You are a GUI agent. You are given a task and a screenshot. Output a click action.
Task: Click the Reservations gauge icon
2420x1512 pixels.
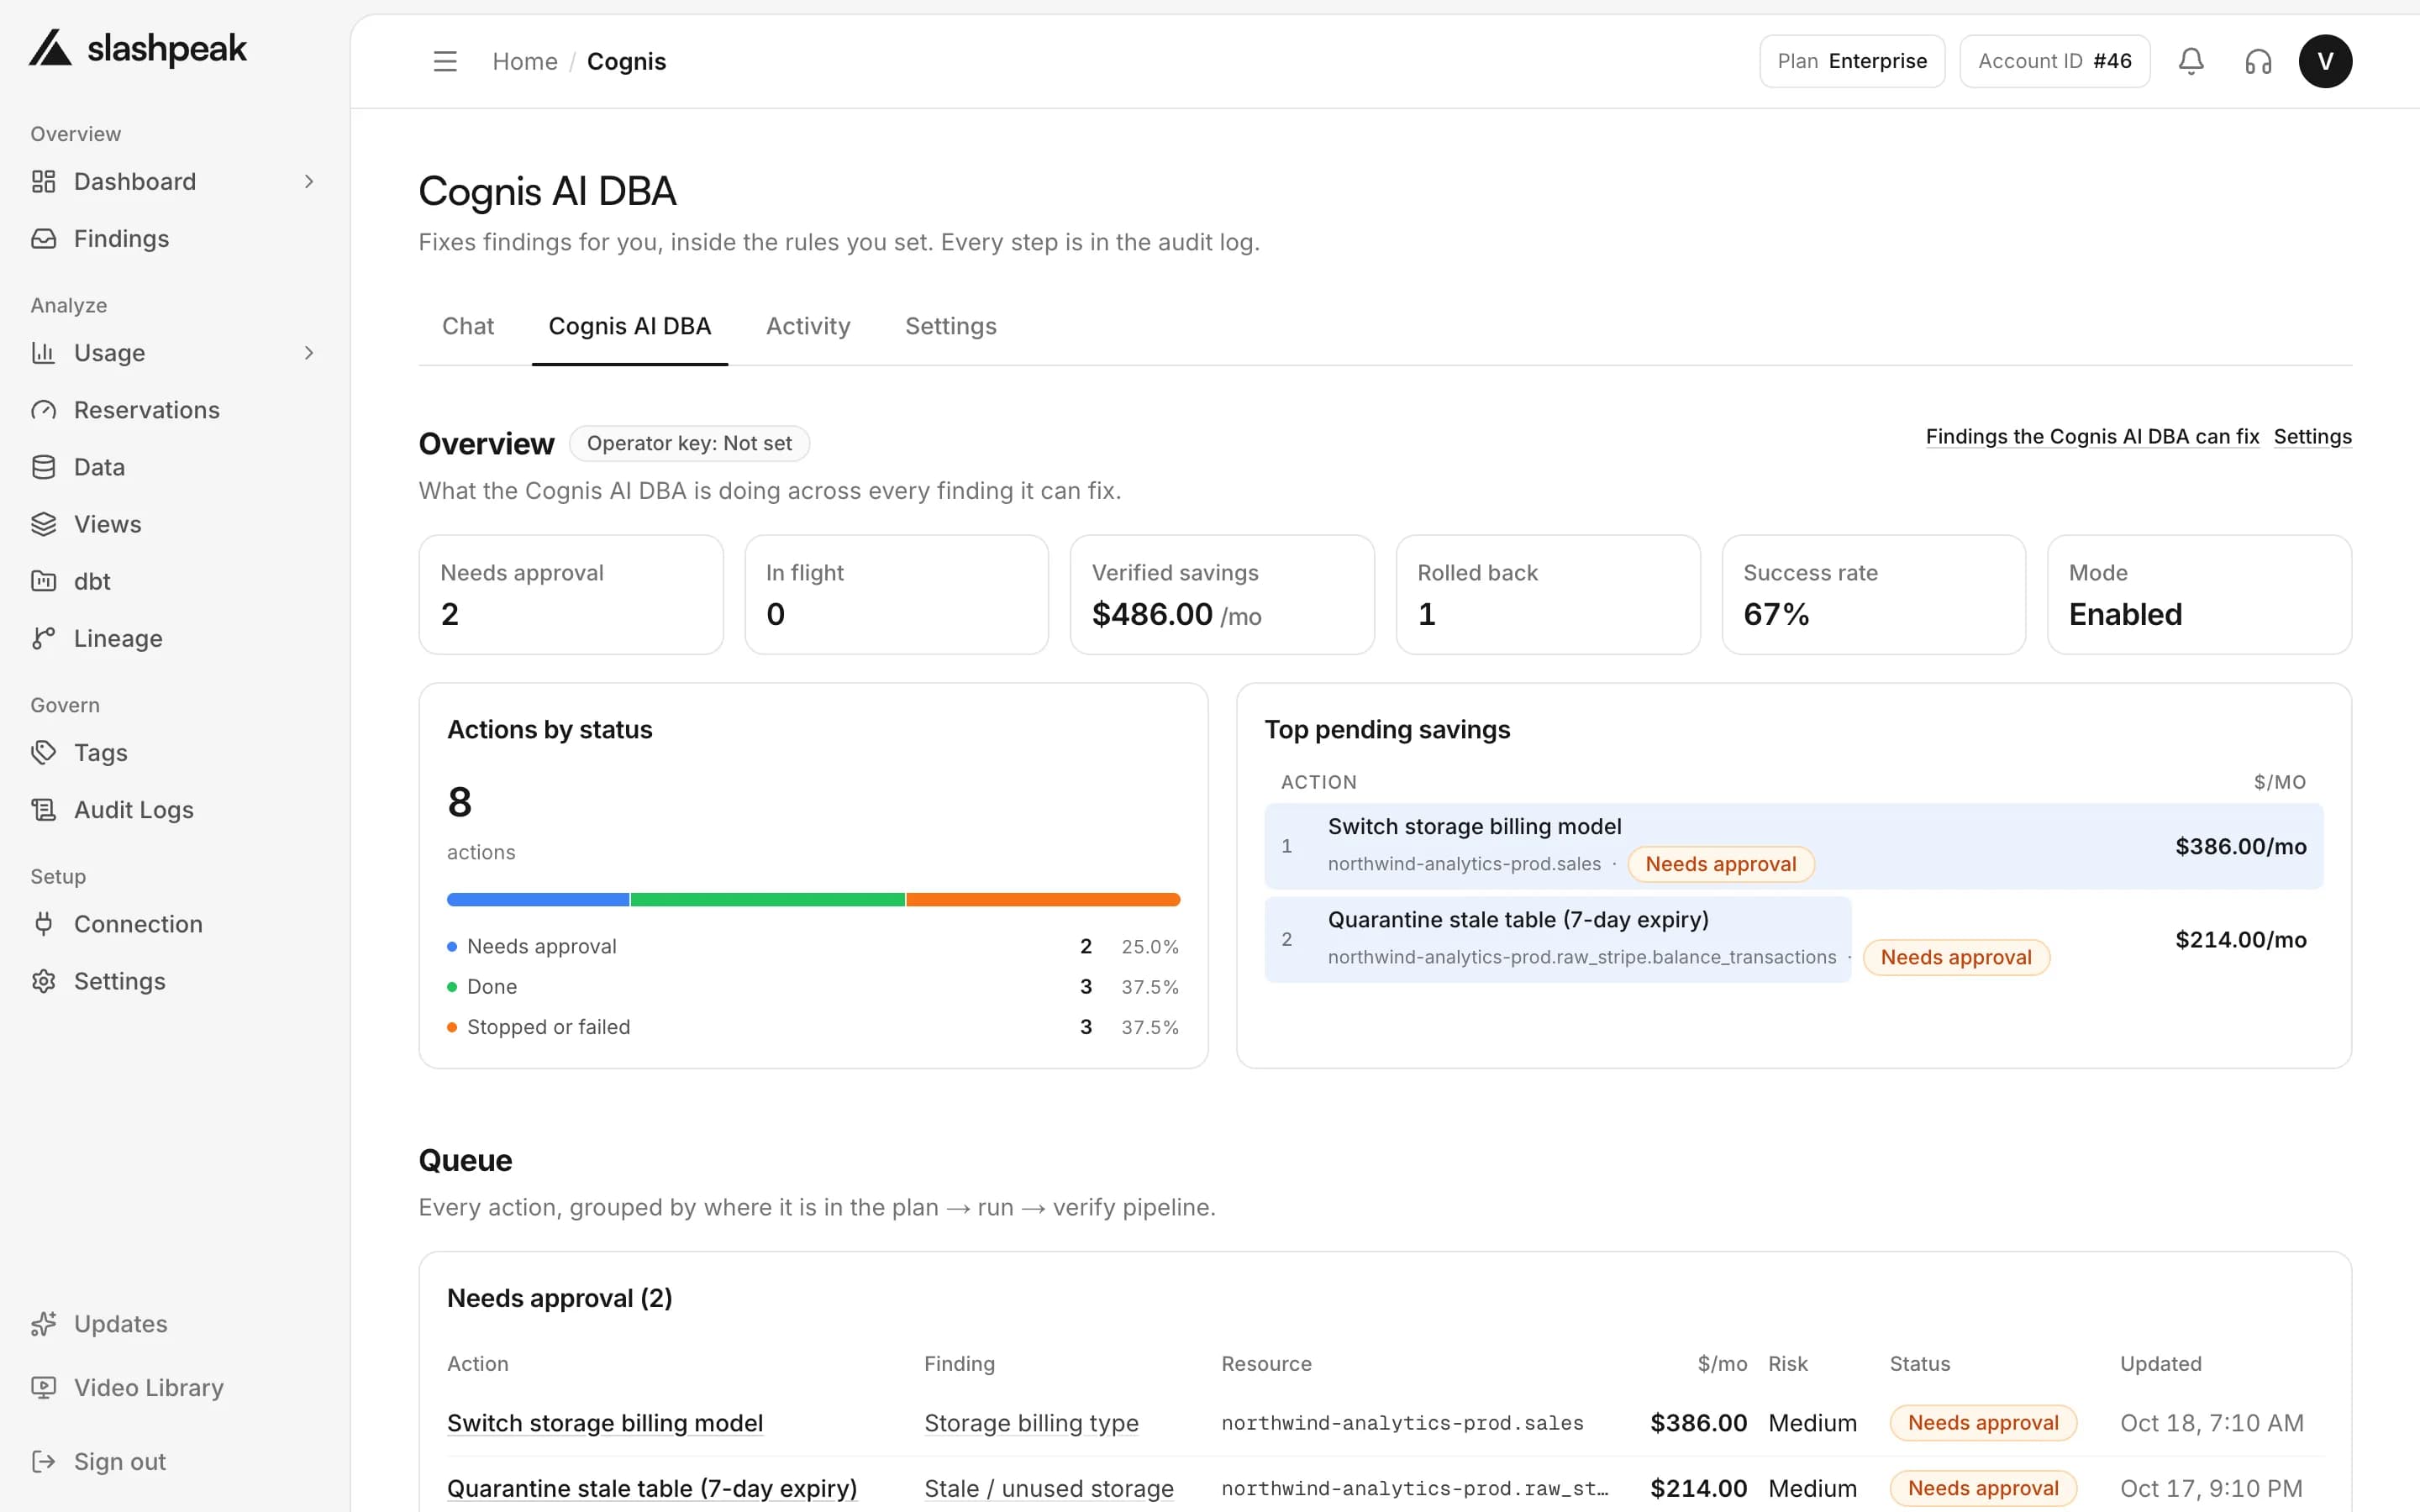point(43,409)
